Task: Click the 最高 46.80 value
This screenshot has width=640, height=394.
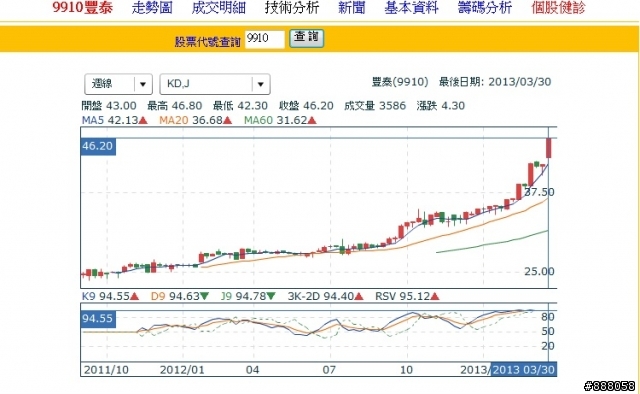Action: (175, 106)
